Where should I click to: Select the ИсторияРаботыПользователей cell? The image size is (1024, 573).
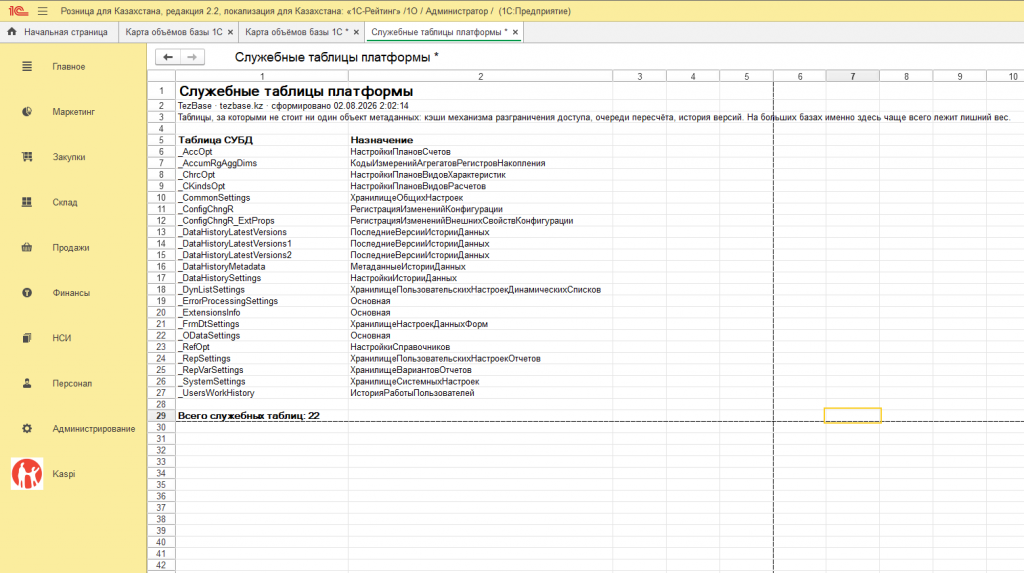coord(481,393)
